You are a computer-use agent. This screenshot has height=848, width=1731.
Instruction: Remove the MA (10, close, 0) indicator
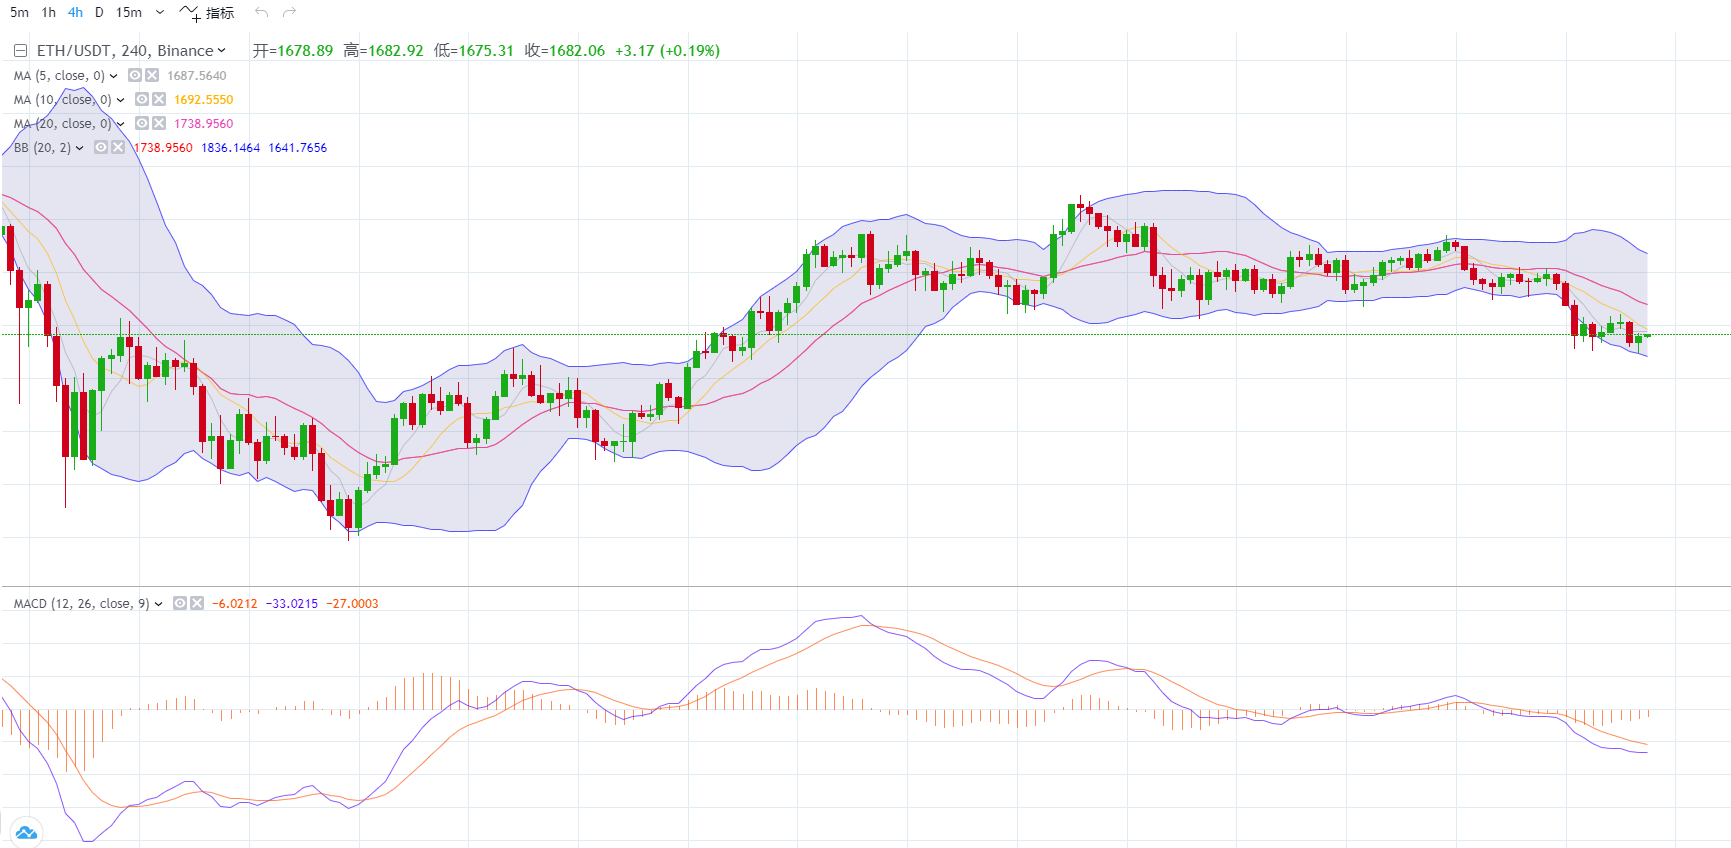159,99
